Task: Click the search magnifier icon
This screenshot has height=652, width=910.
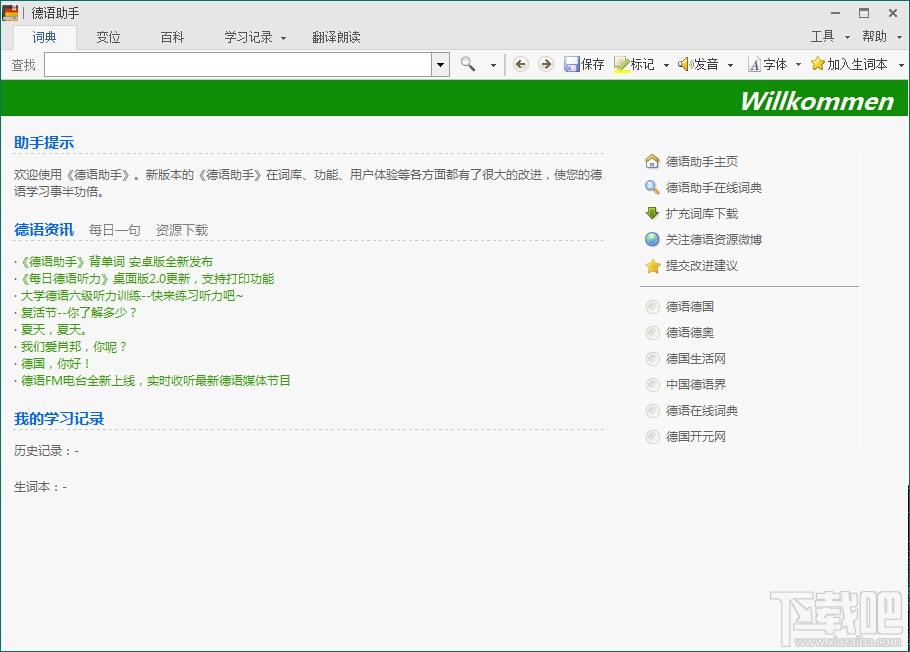Action: pyautogui.click(x=468, y=64)
